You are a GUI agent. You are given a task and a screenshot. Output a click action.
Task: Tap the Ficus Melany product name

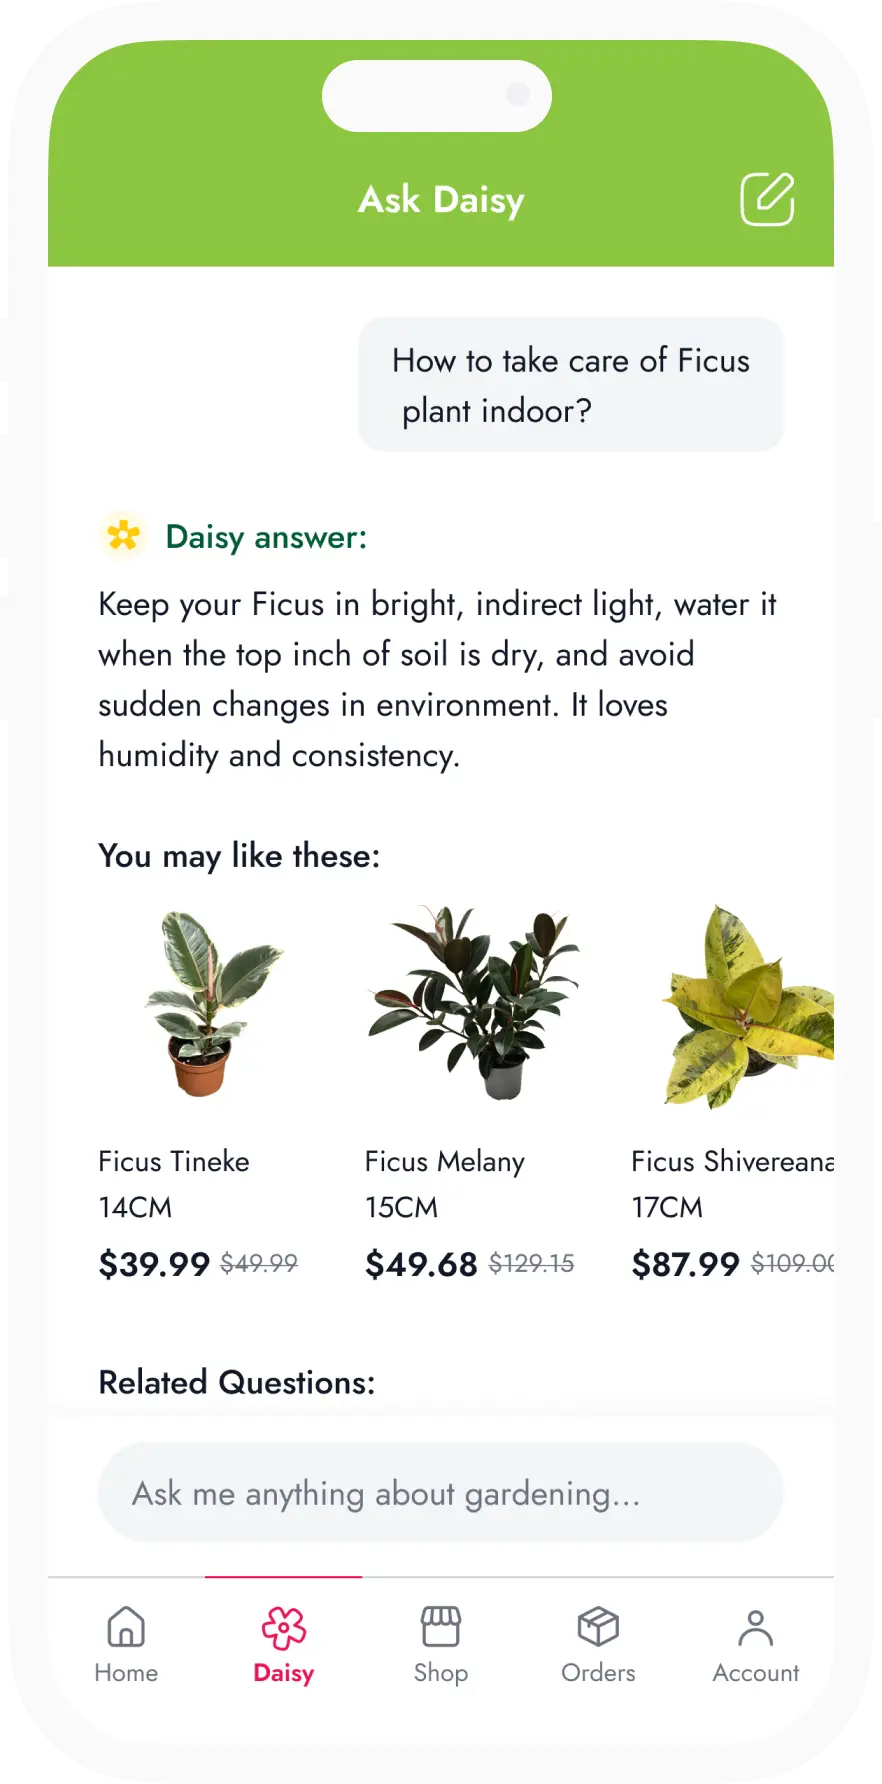(x=445, y=1161)
